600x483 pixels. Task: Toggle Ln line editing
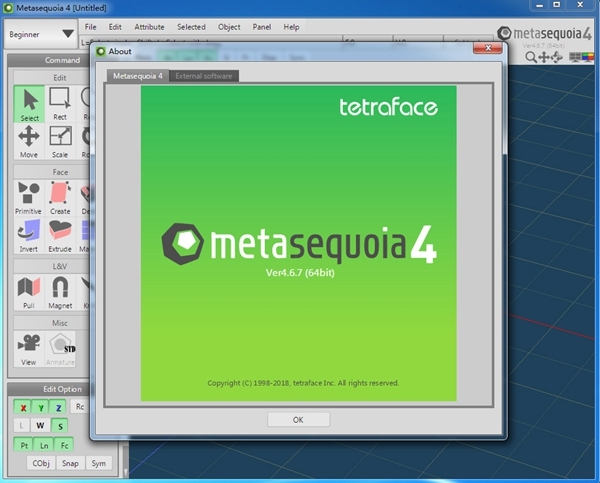point(44,445)
